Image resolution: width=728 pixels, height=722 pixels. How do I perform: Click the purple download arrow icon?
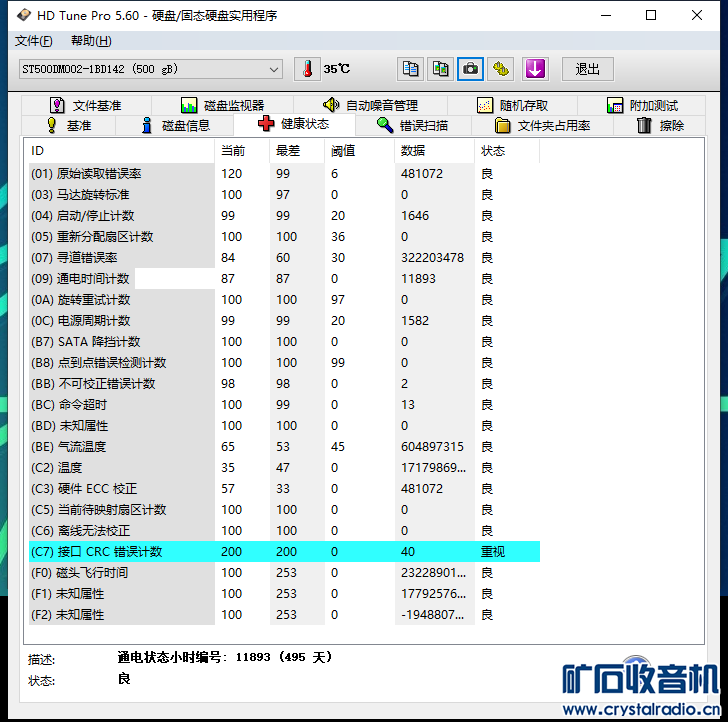pos(535,69)
